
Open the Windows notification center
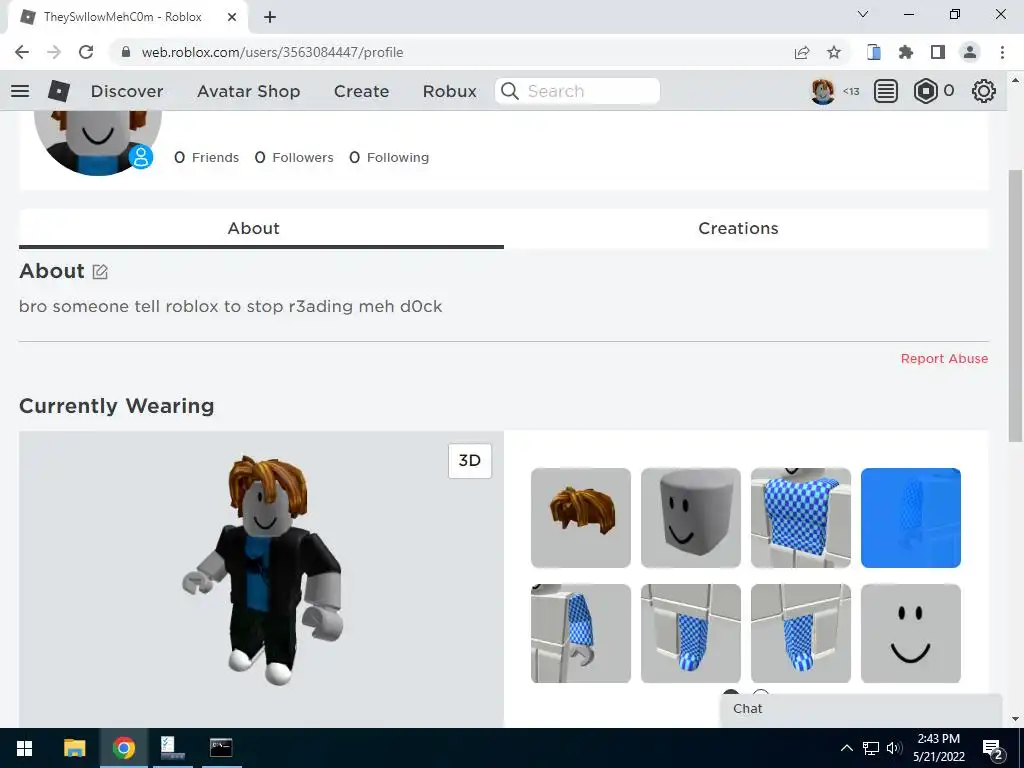[x=993, y=749]
